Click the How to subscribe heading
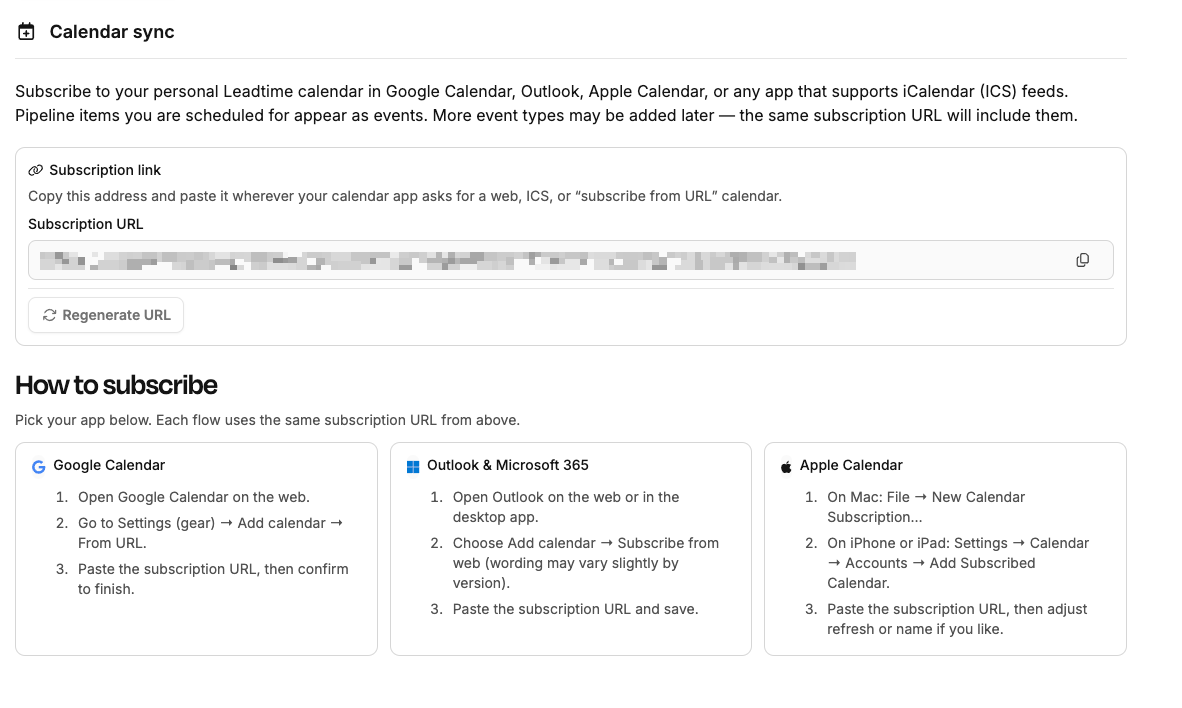 pyautogui.click(x=116, y=385)
